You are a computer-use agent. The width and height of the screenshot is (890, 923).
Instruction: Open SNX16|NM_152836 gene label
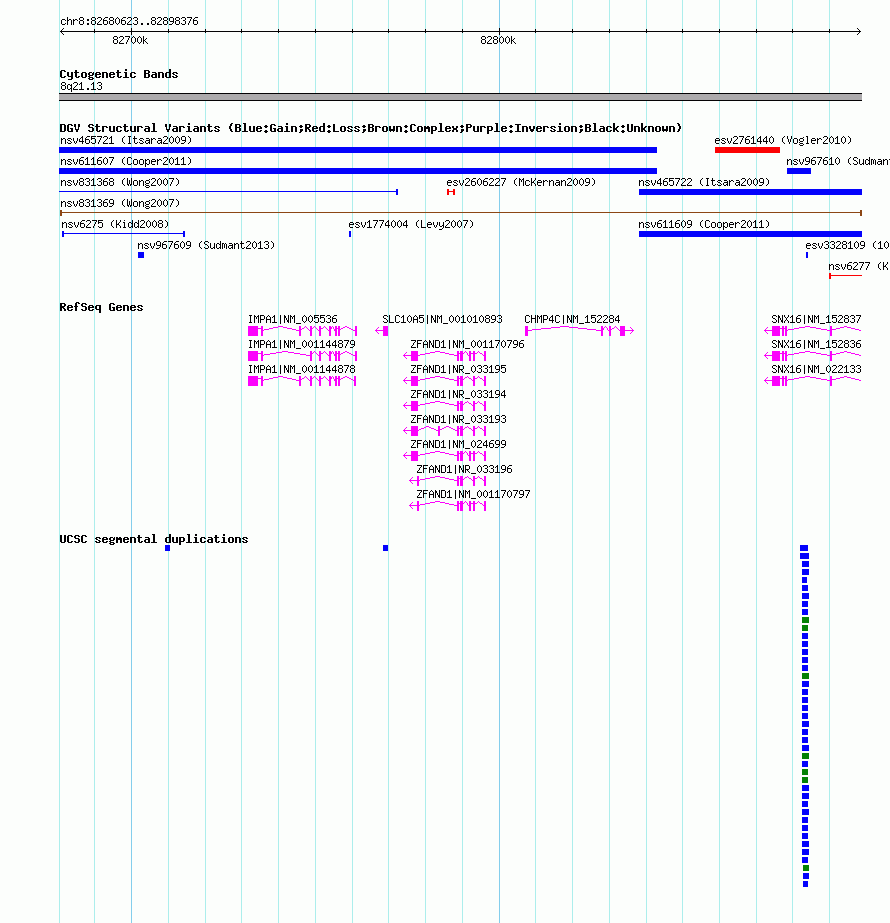816,344
